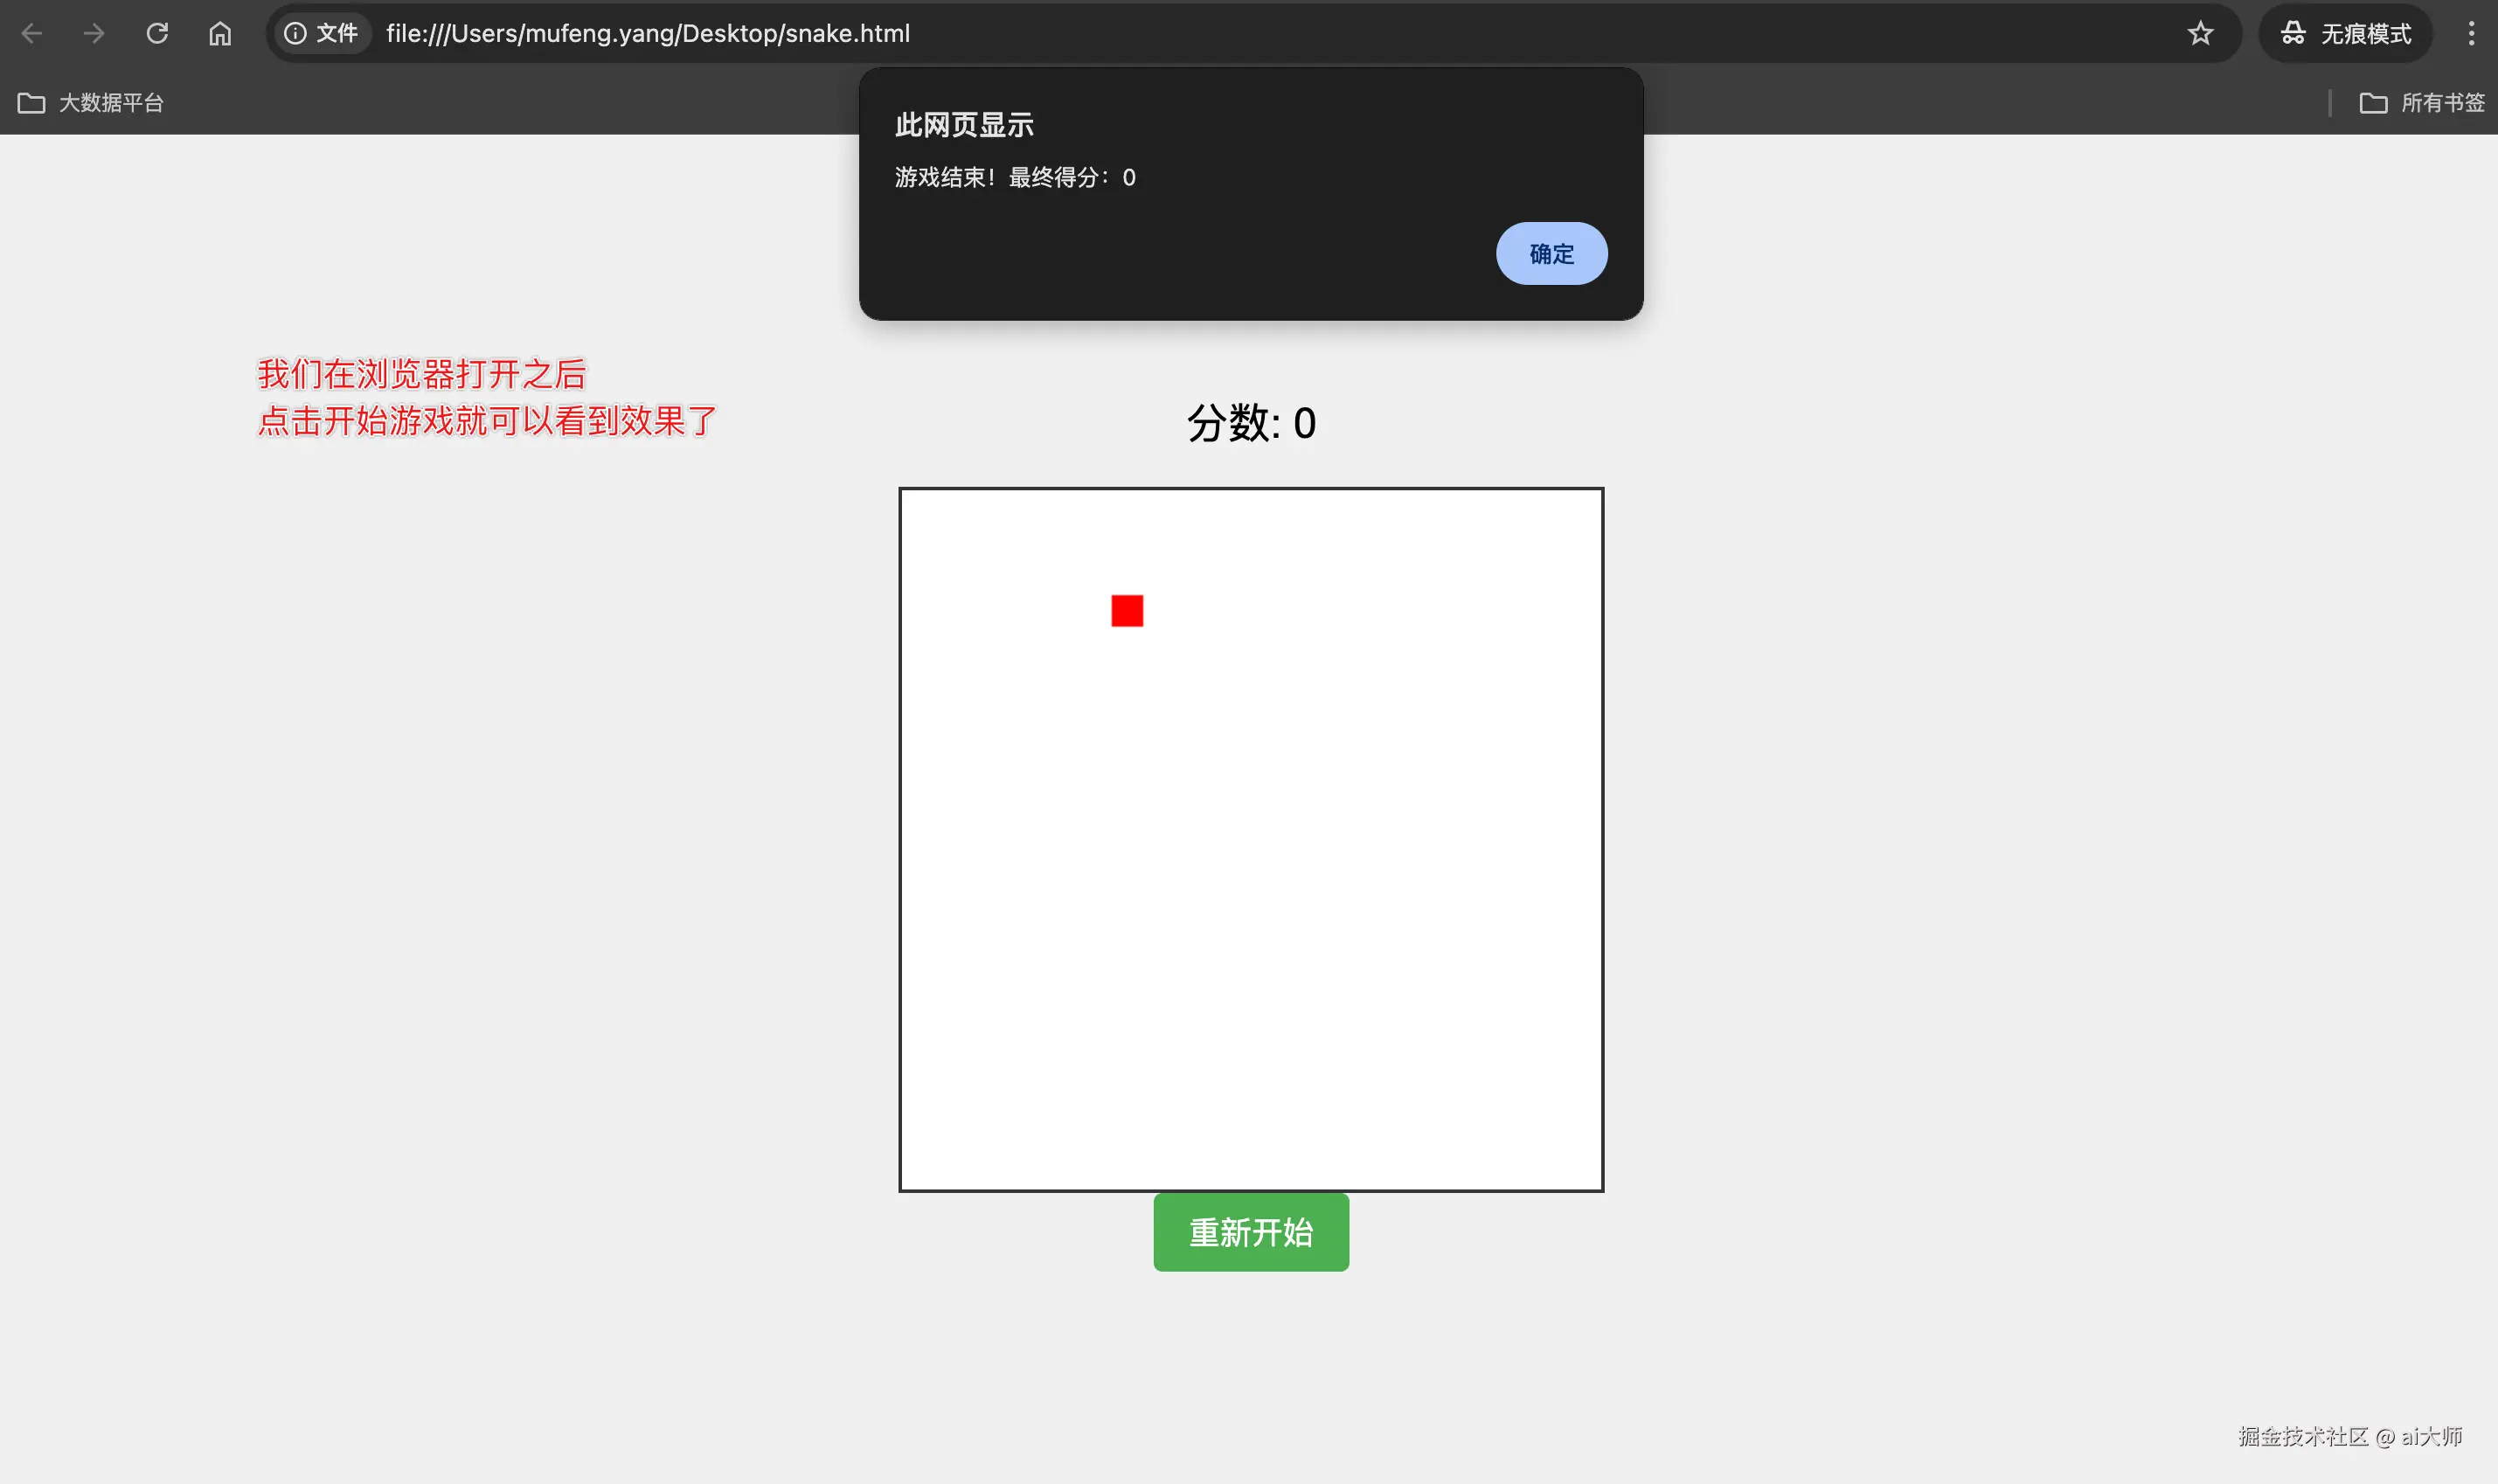
Task: Click the 此网页显示 dialog title
Action: 963,124
